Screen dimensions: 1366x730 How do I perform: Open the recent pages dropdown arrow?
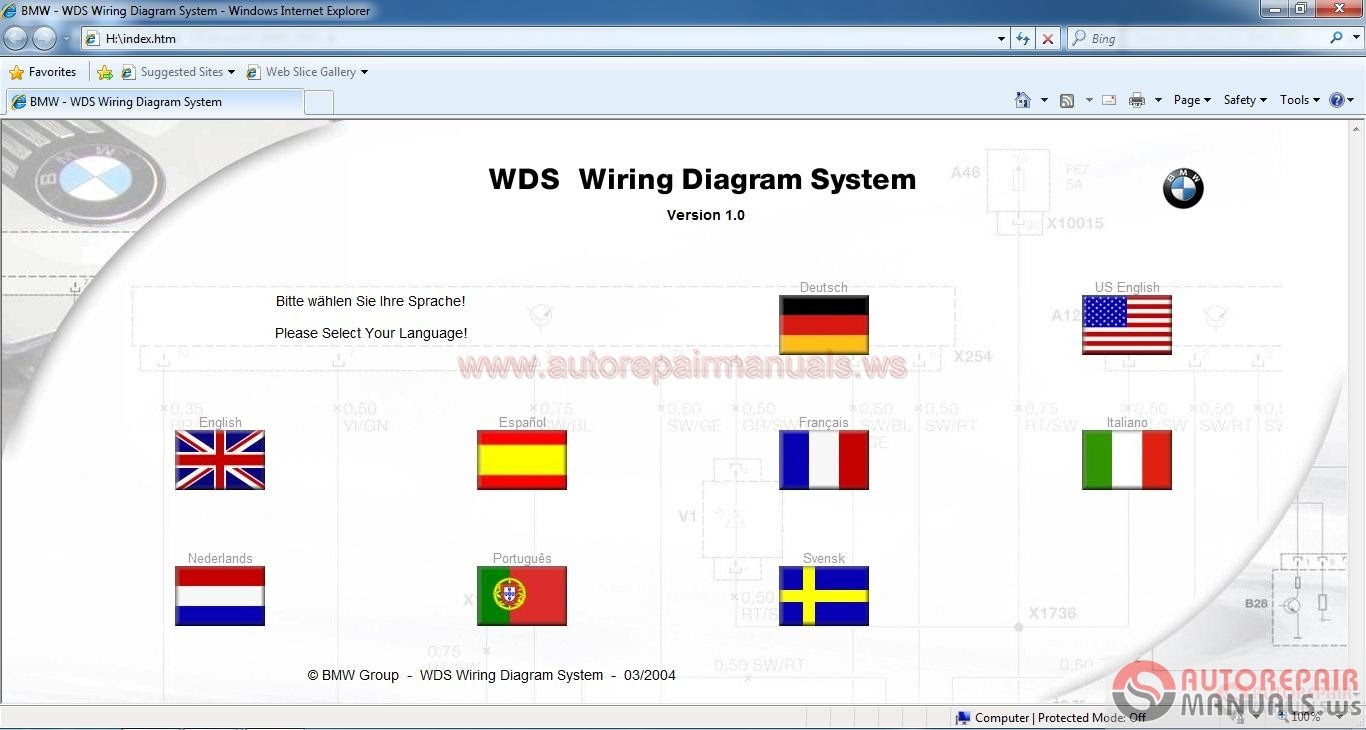[x=67, y=38]
